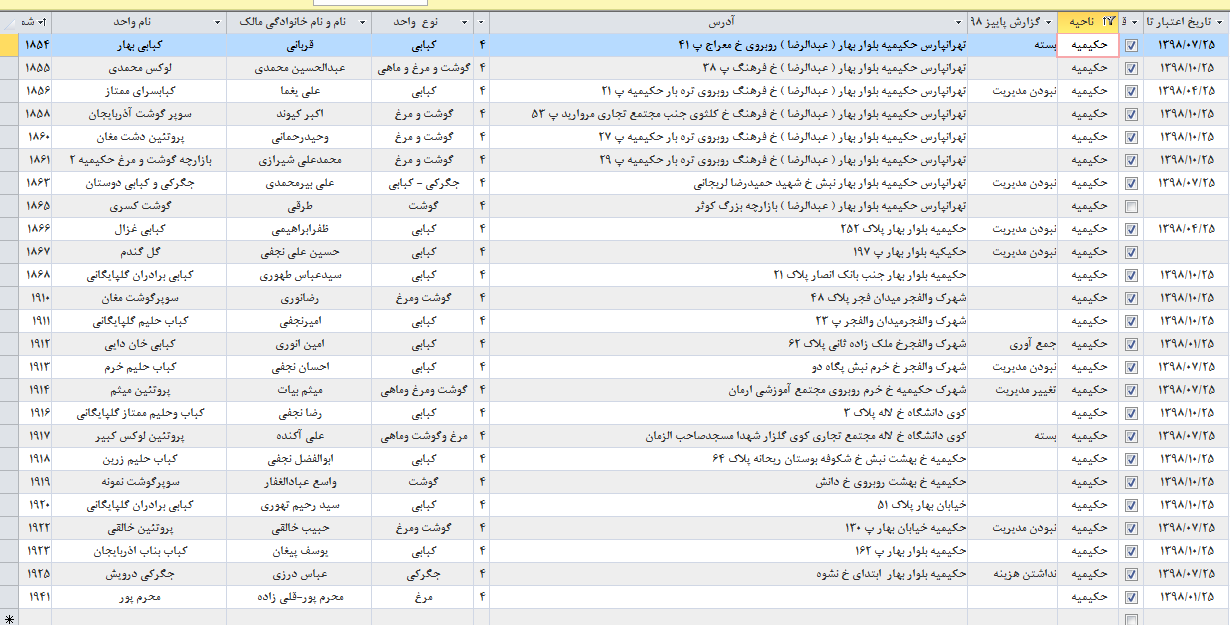The image size is (1230, 625).
Task: Open the نوع واحد column dropdown arrow
Action: [465, 22]
